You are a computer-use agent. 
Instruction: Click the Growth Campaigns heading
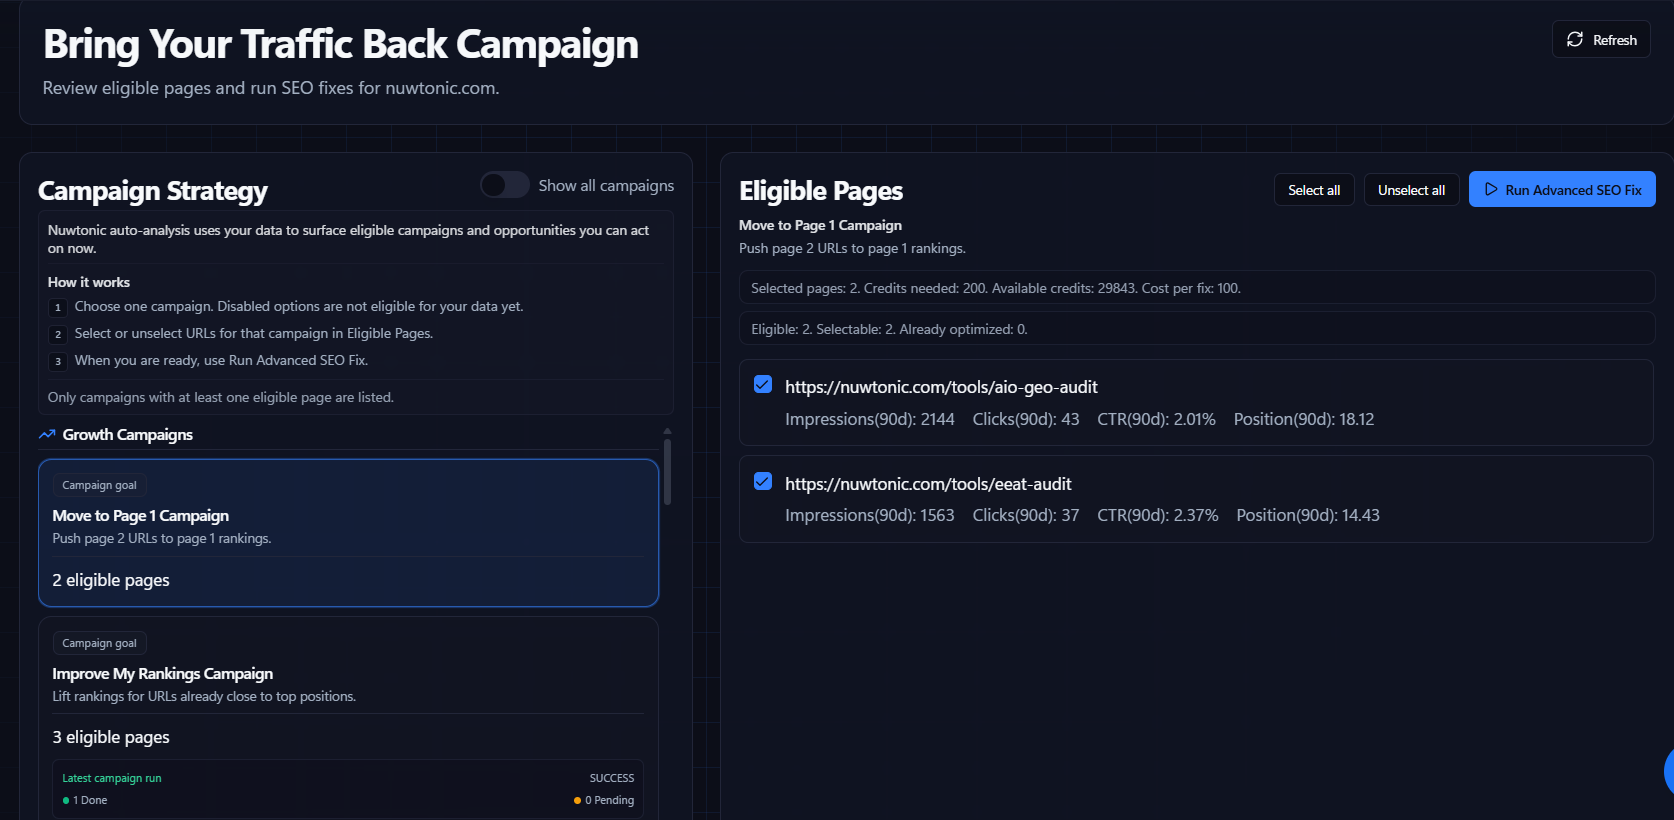tap(128, 434)
